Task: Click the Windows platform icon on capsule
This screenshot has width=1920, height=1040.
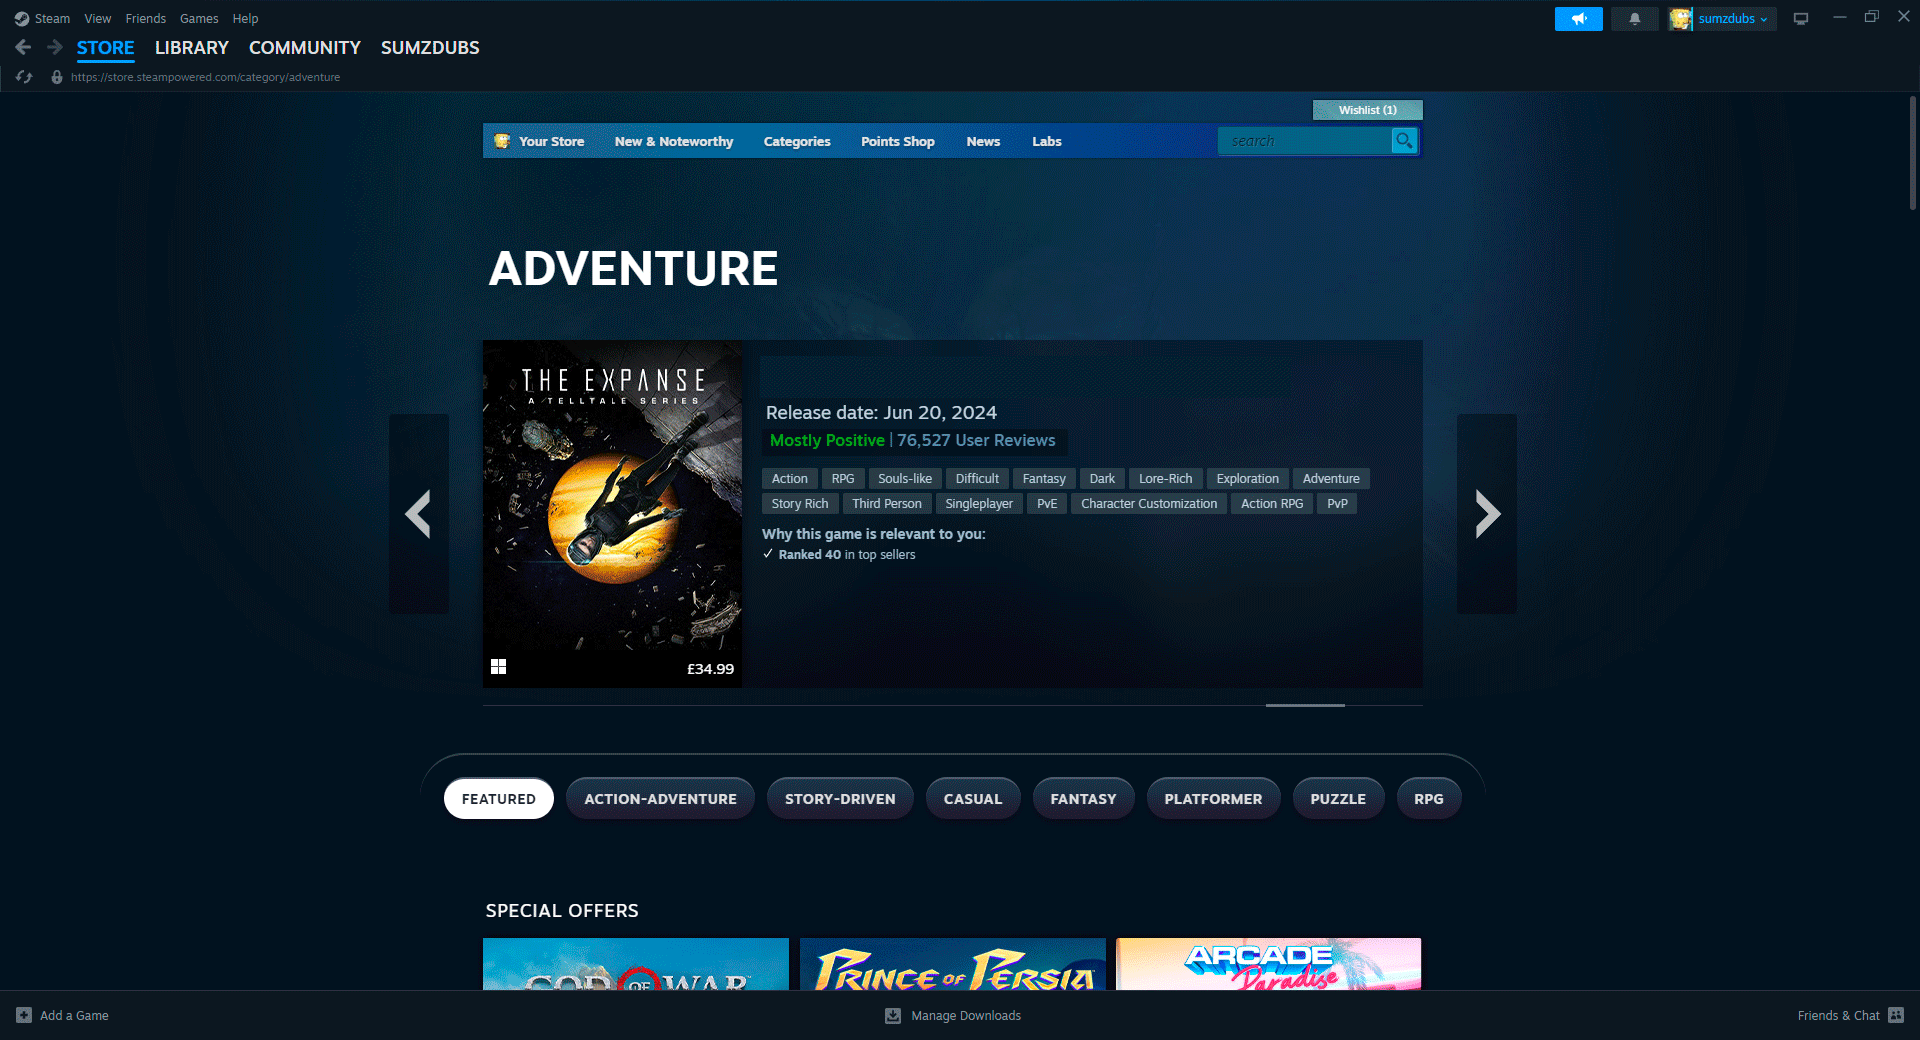Action: point(498,667)
